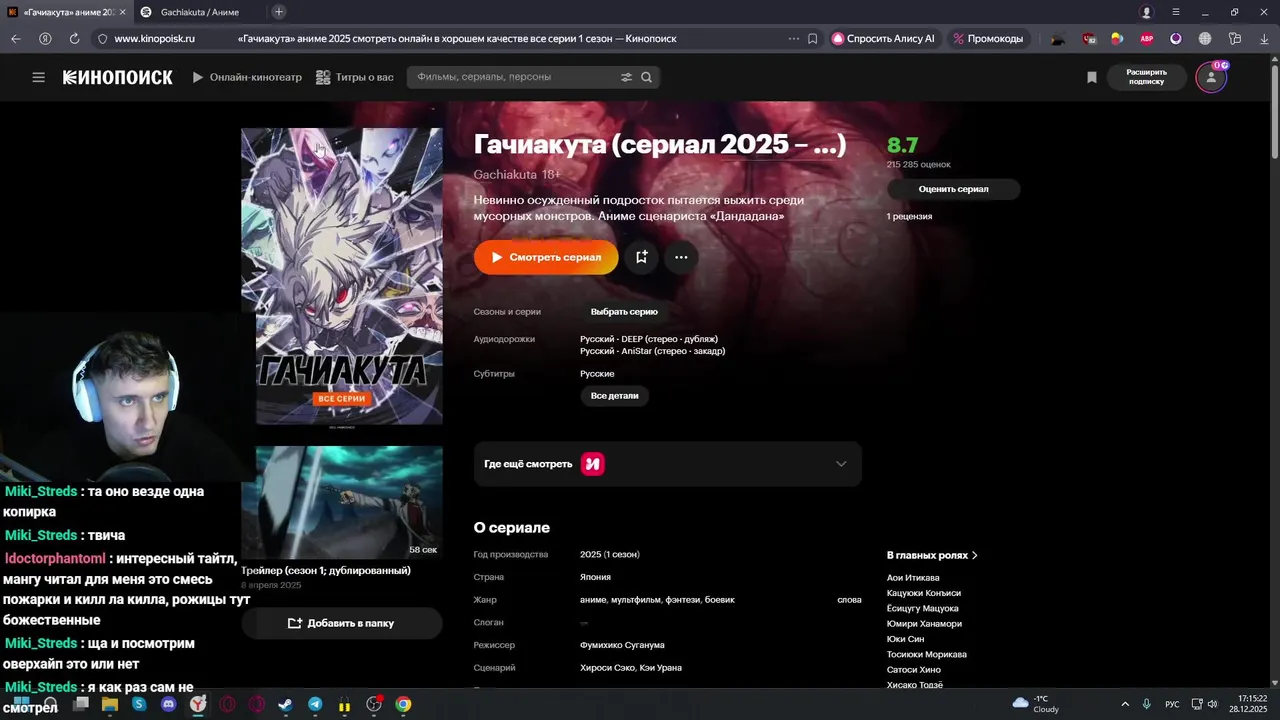Open search filter settings icon
This screenshot has width=1280, height=720.
(x=626, y=77)
